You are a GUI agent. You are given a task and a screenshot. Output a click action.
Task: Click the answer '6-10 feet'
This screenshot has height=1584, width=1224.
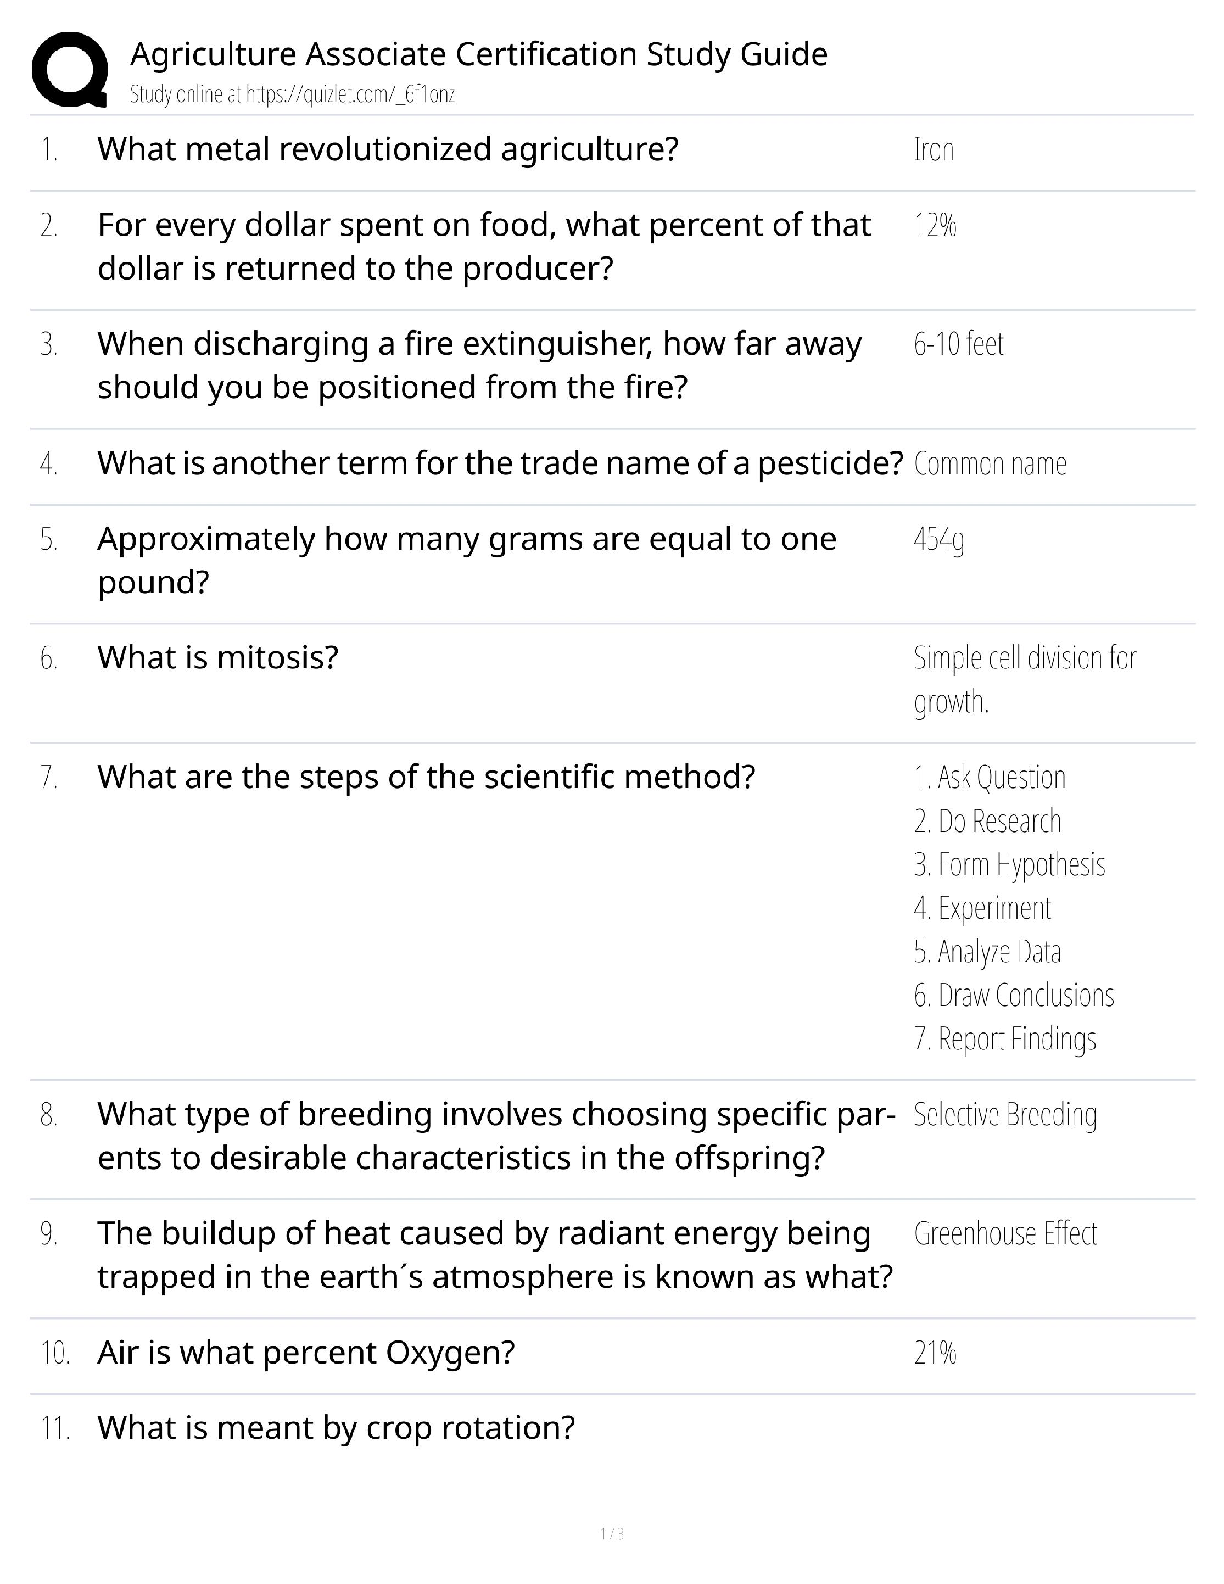coord(958,344)
